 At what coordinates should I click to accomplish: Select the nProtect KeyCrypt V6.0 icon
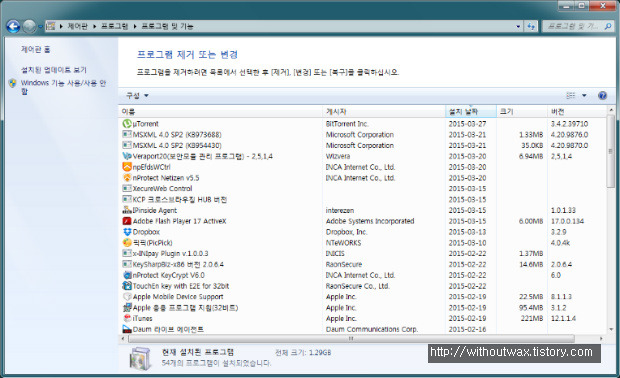point(127,275)
